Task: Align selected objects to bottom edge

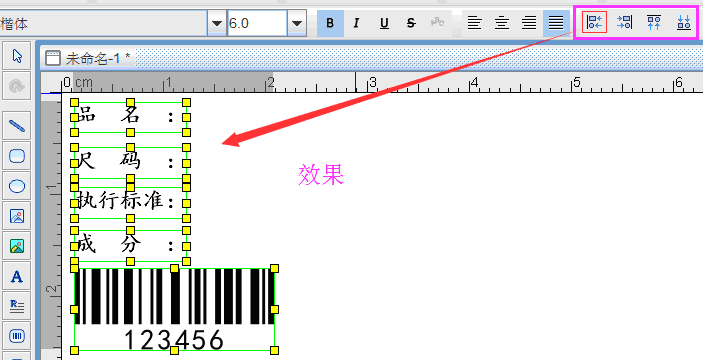Action: click(x=683, y=22)
